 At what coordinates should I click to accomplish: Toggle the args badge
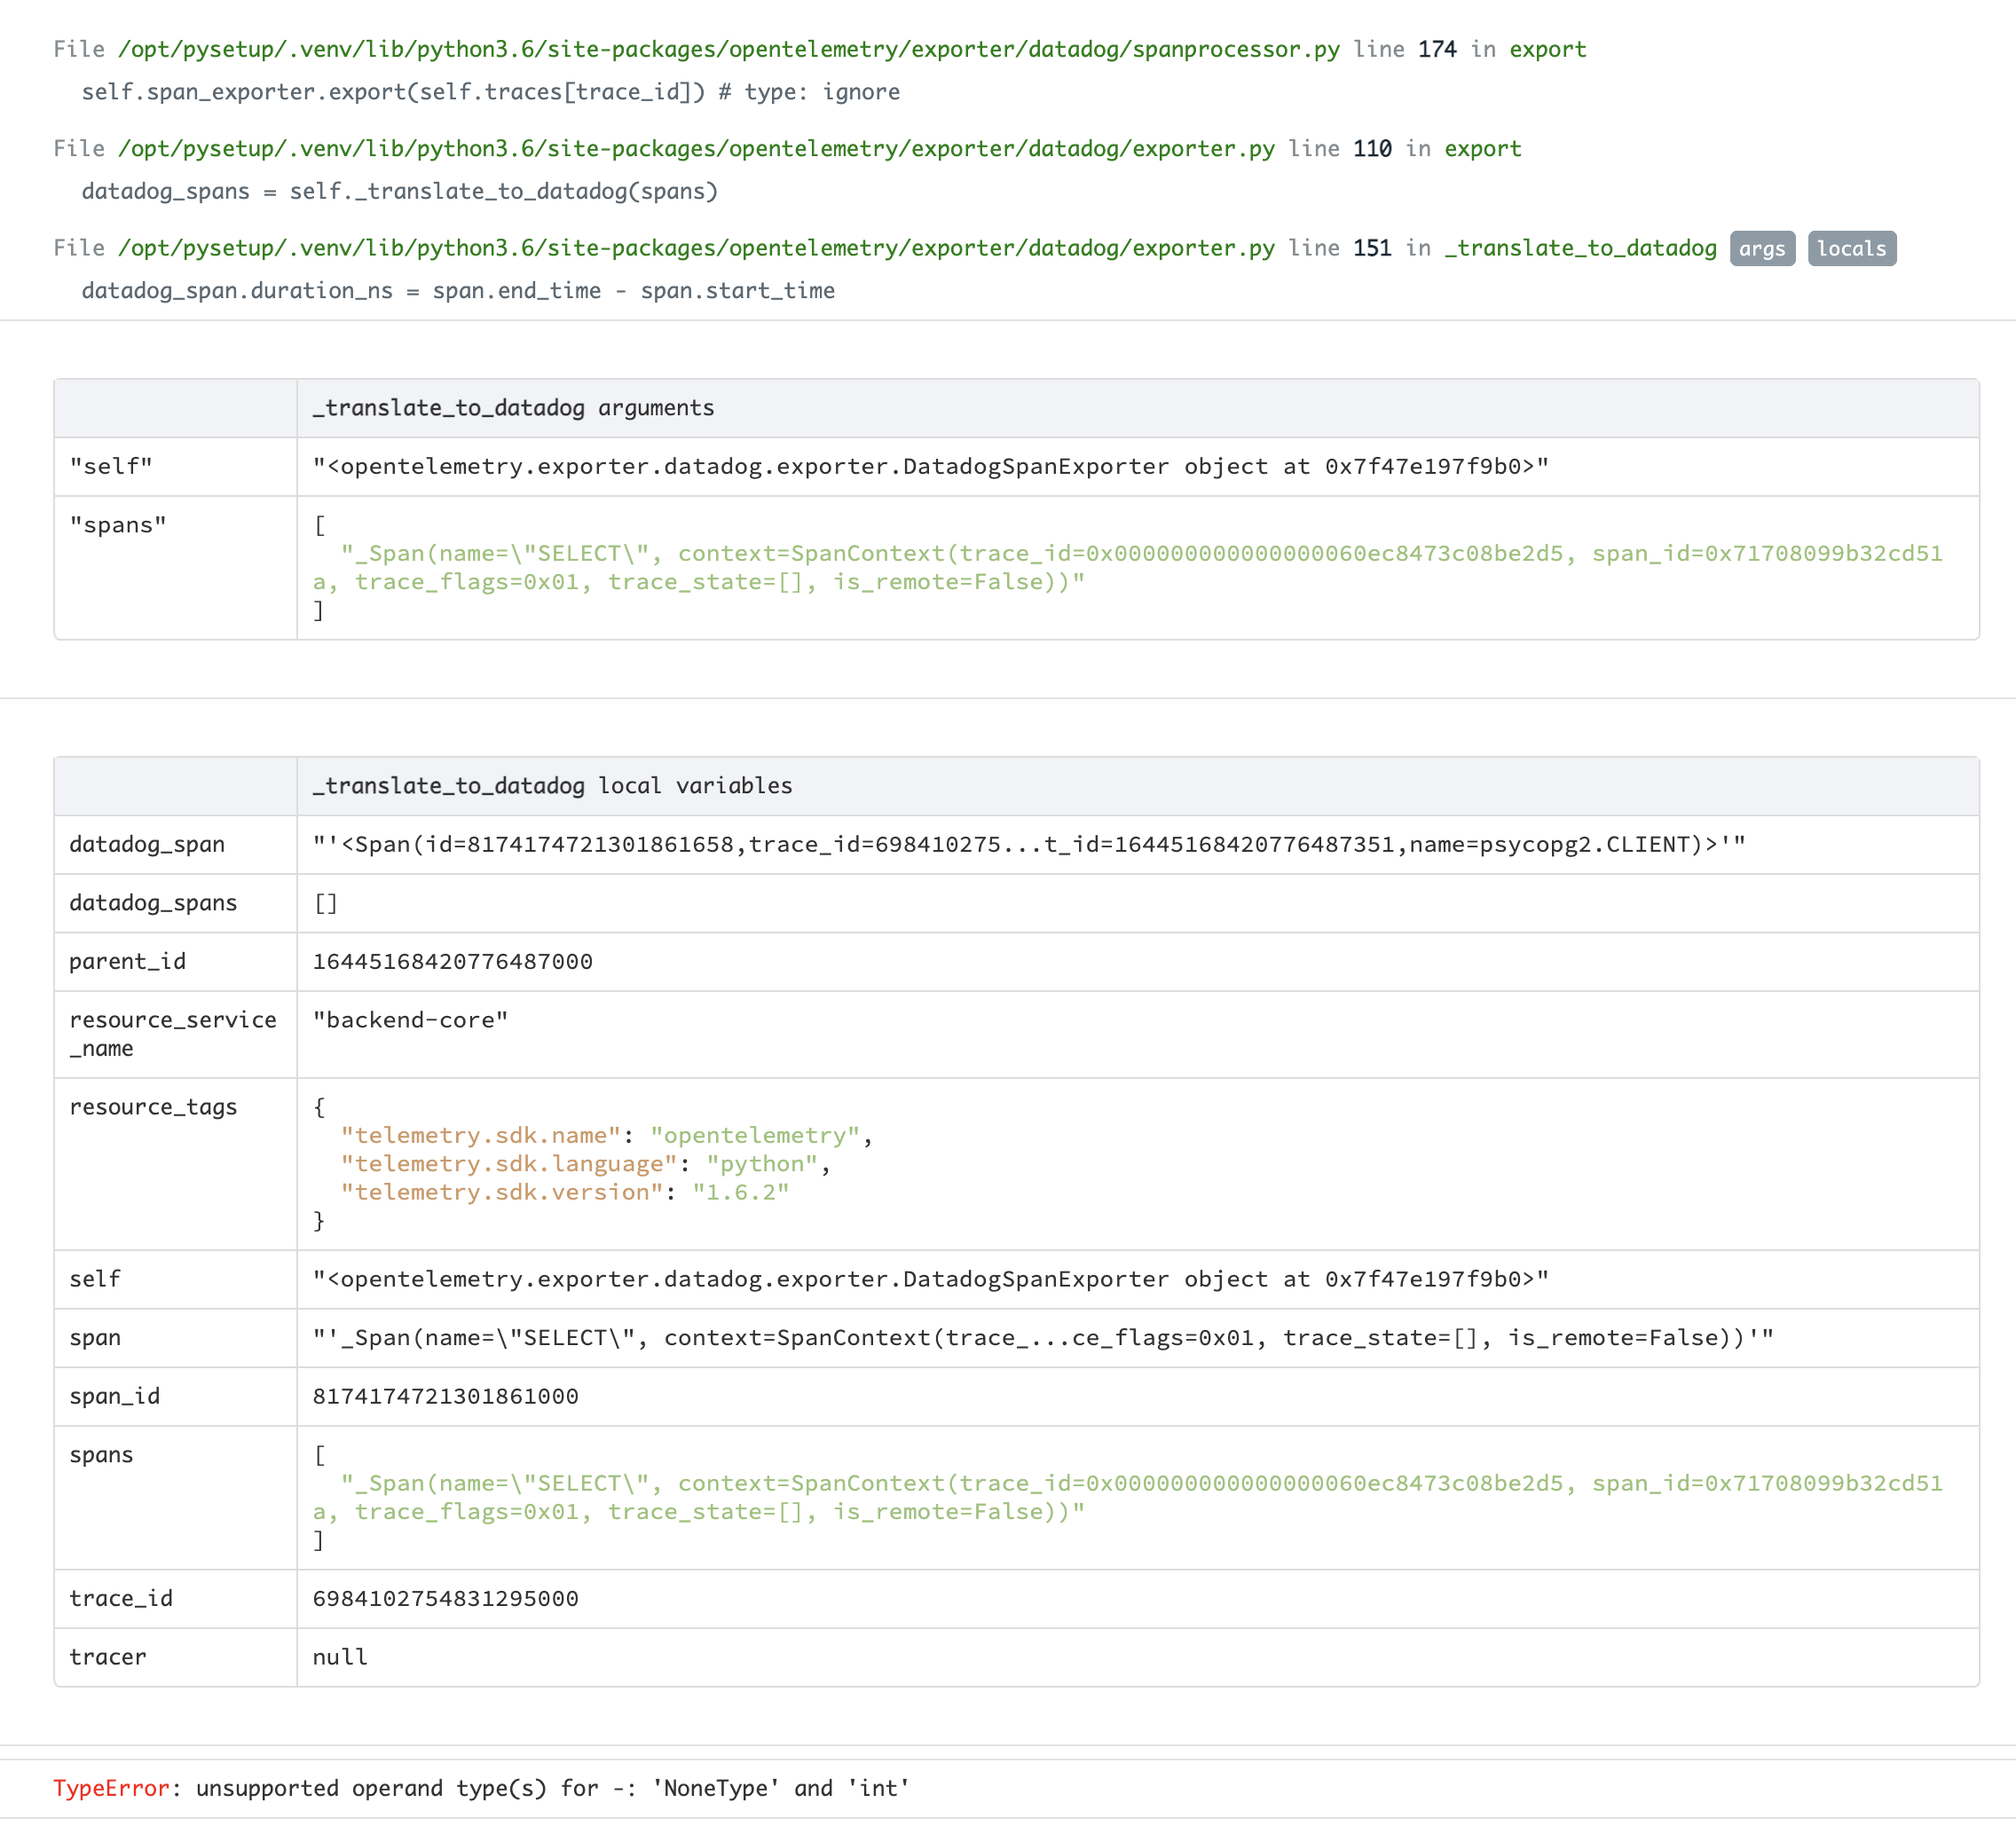1763,248
